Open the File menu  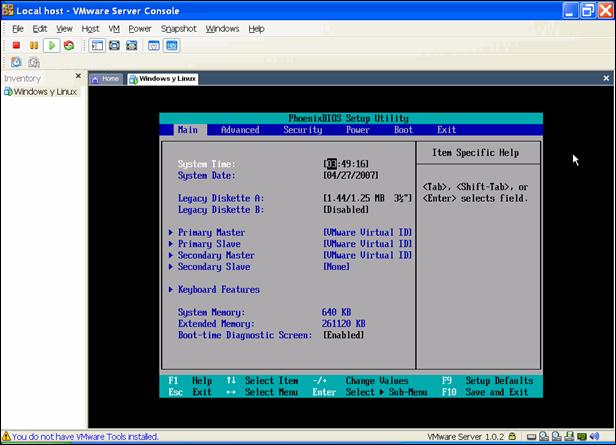click(x=18, y=29)
